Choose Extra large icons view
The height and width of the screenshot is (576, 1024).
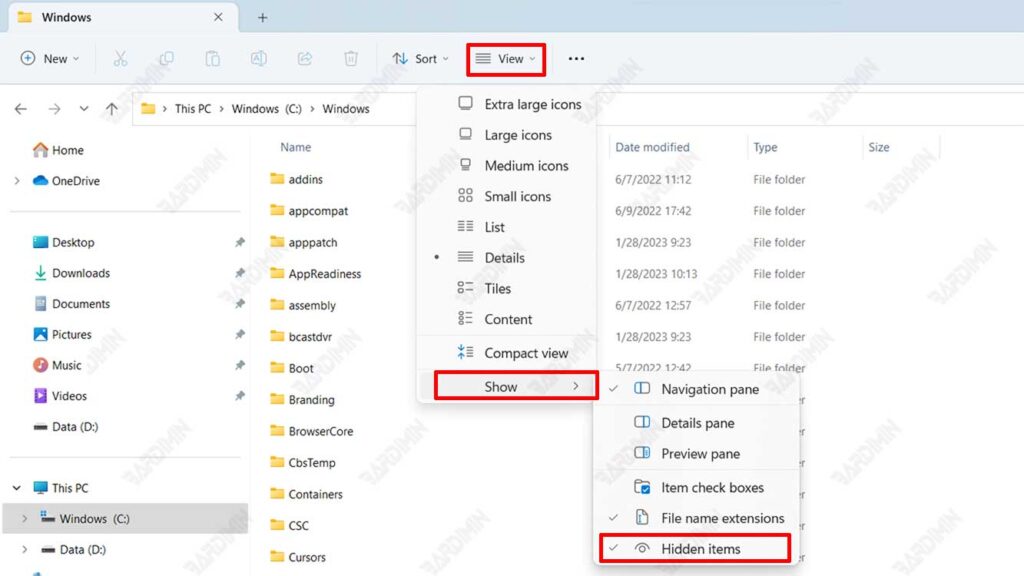click(507, 104)
